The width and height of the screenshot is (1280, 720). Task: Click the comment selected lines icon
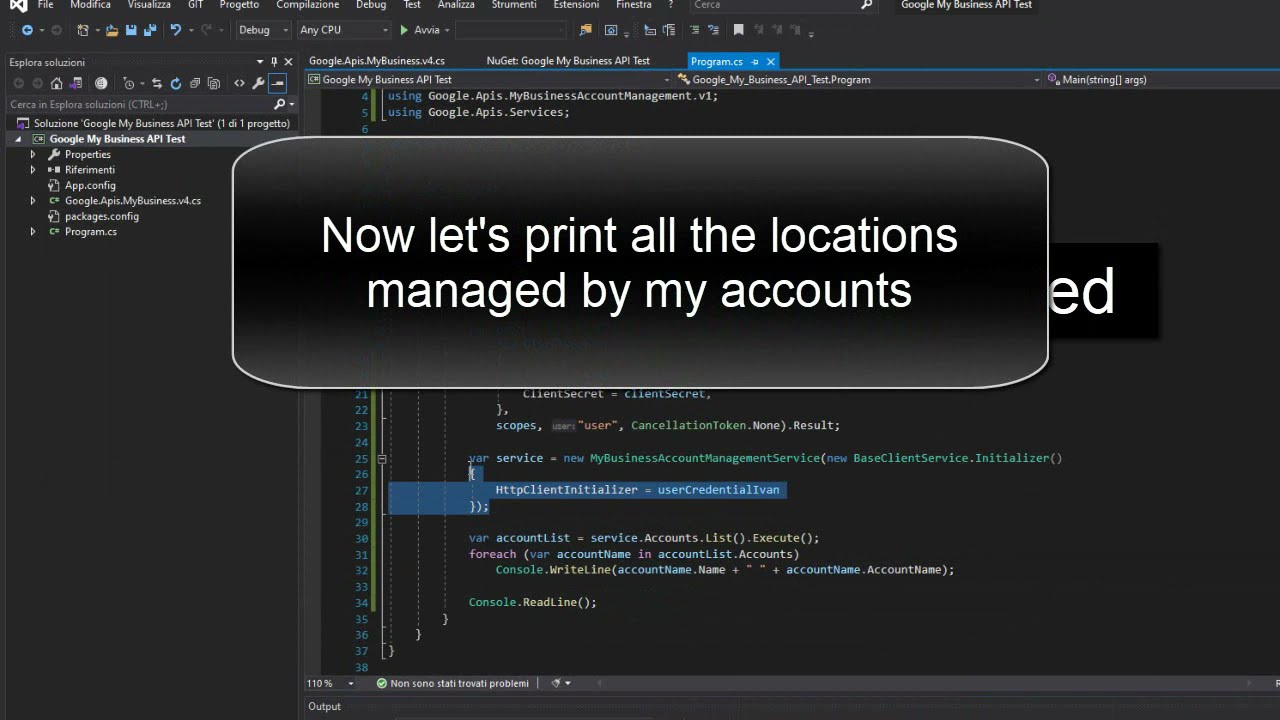pyautogui.click(x=694, y=30)
